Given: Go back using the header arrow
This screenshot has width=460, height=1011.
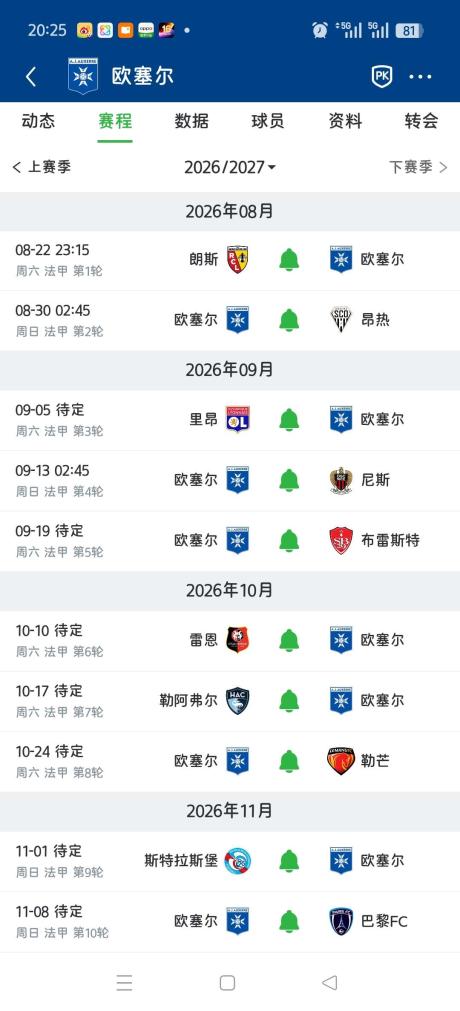Looking at the screenshot, I should pyautogui.click(x=30, y=77).
